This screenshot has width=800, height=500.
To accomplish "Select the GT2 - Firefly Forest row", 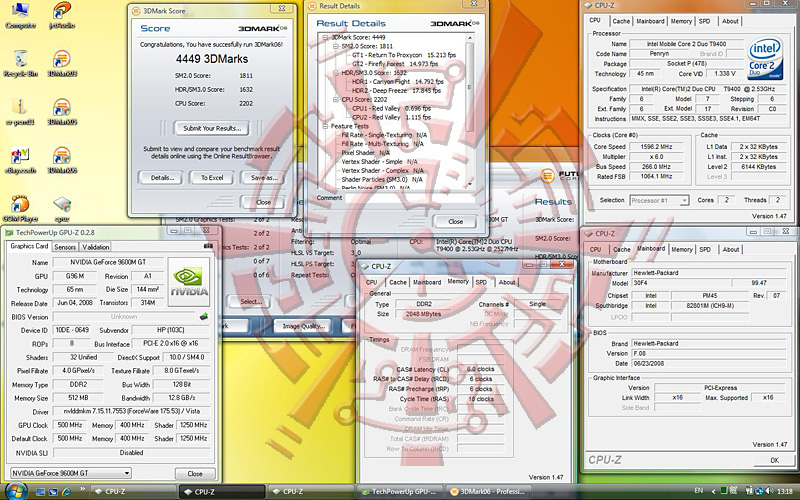I will tap(395, 64).
